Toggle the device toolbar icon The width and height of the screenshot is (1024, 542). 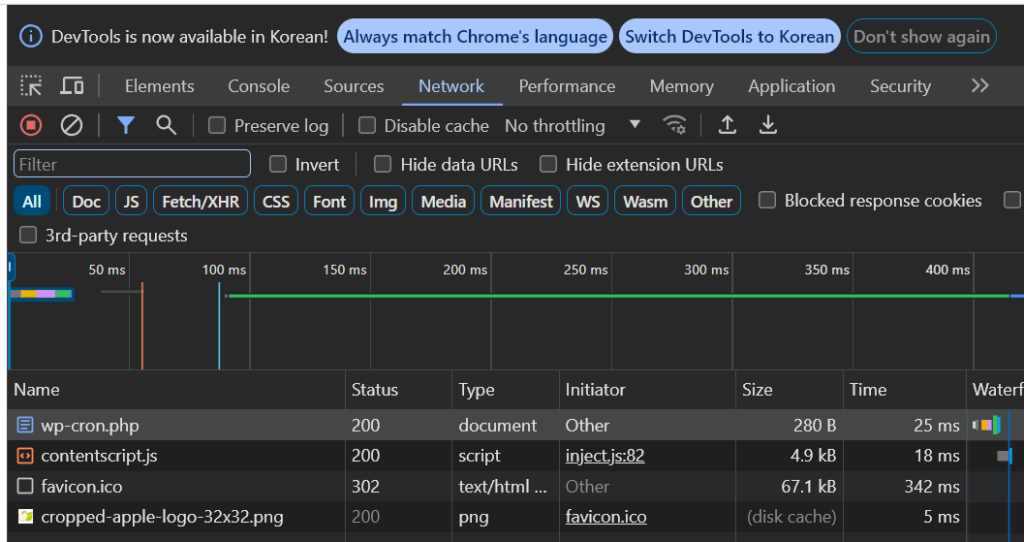pos(71,87)
